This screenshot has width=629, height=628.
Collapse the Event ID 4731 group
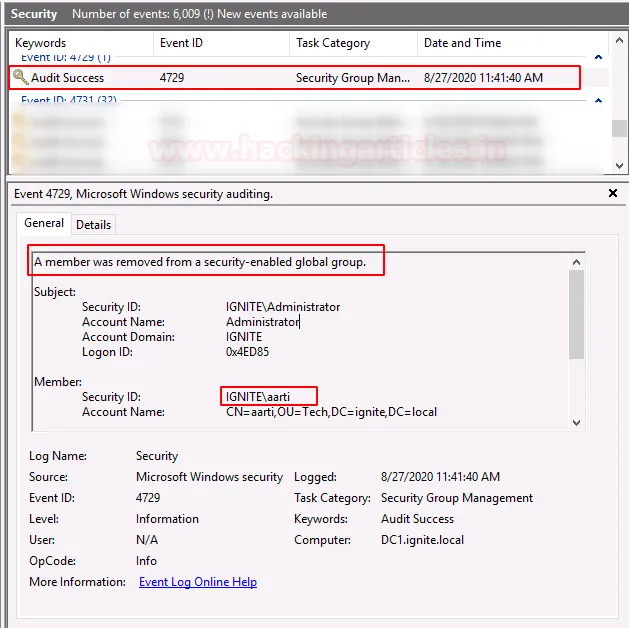(599, 101)
